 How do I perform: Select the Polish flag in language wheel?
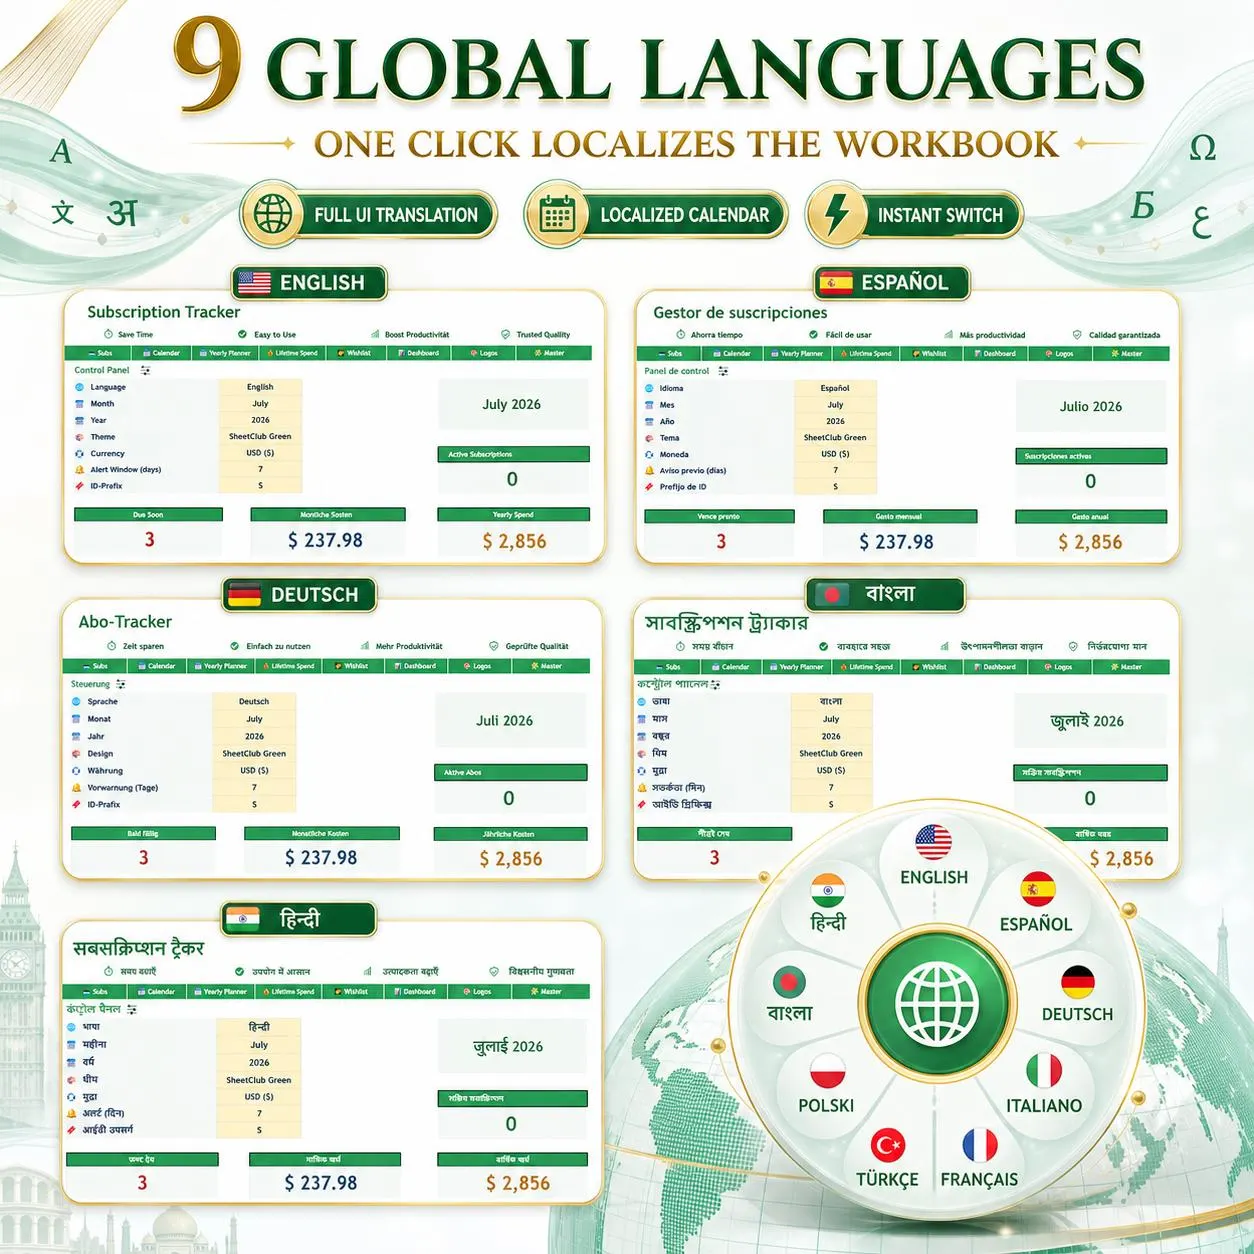pos(827,1071)
